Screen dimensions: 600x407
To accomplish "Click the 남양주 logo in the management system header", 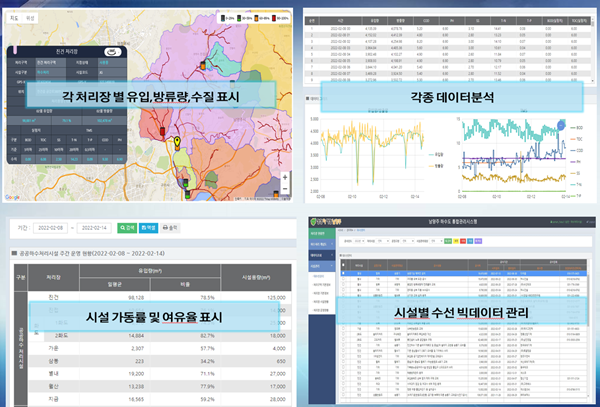I will pyautogui.click(x=326, y=222).
